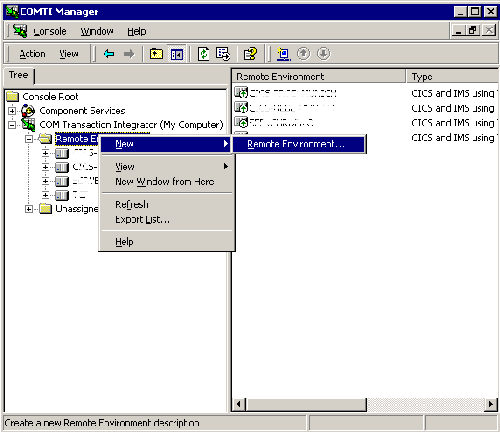Screen dimensions: 500x432
Task: Click the Export List toolbar icon
Action: (223, 54)
